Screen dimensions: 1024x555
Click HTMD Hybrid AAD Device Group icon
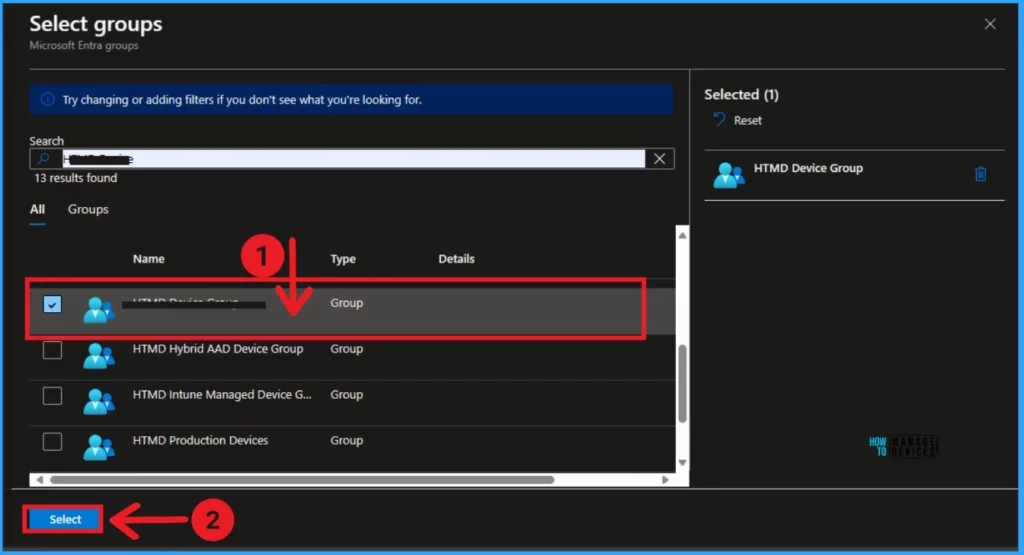click(99, 356)
